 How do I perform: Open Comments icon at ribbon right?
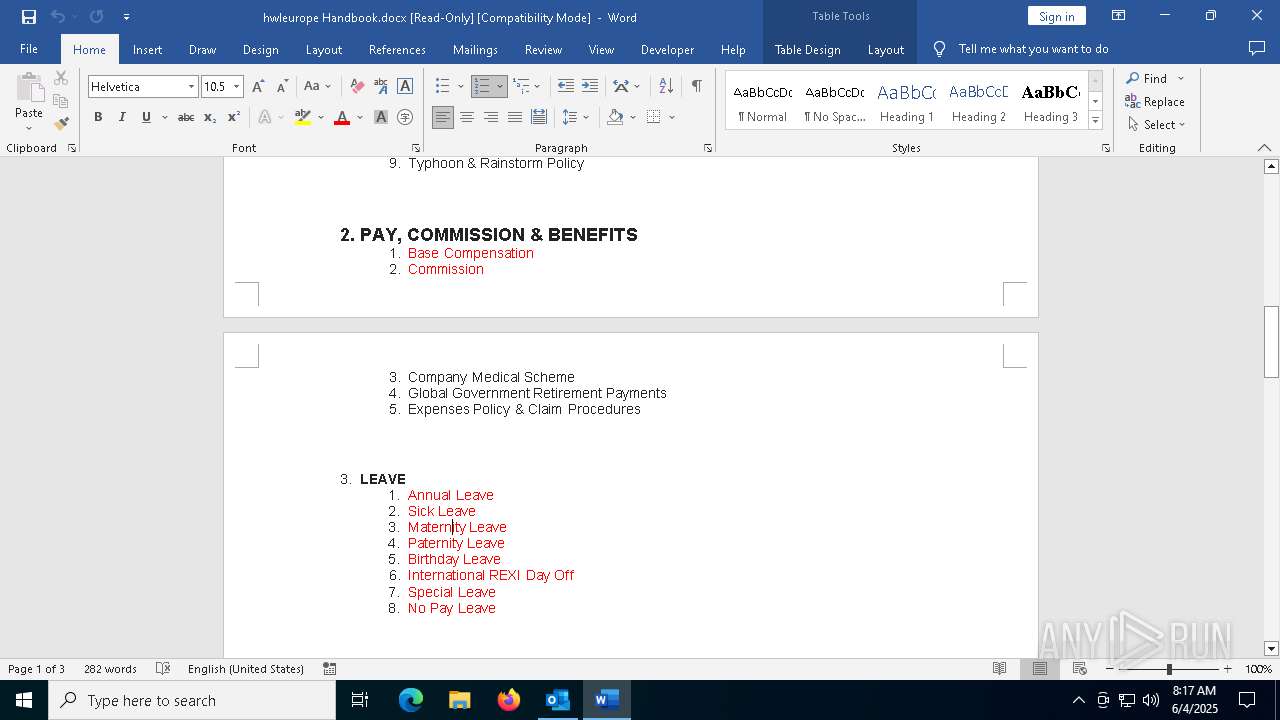(x=1257, y=49)
